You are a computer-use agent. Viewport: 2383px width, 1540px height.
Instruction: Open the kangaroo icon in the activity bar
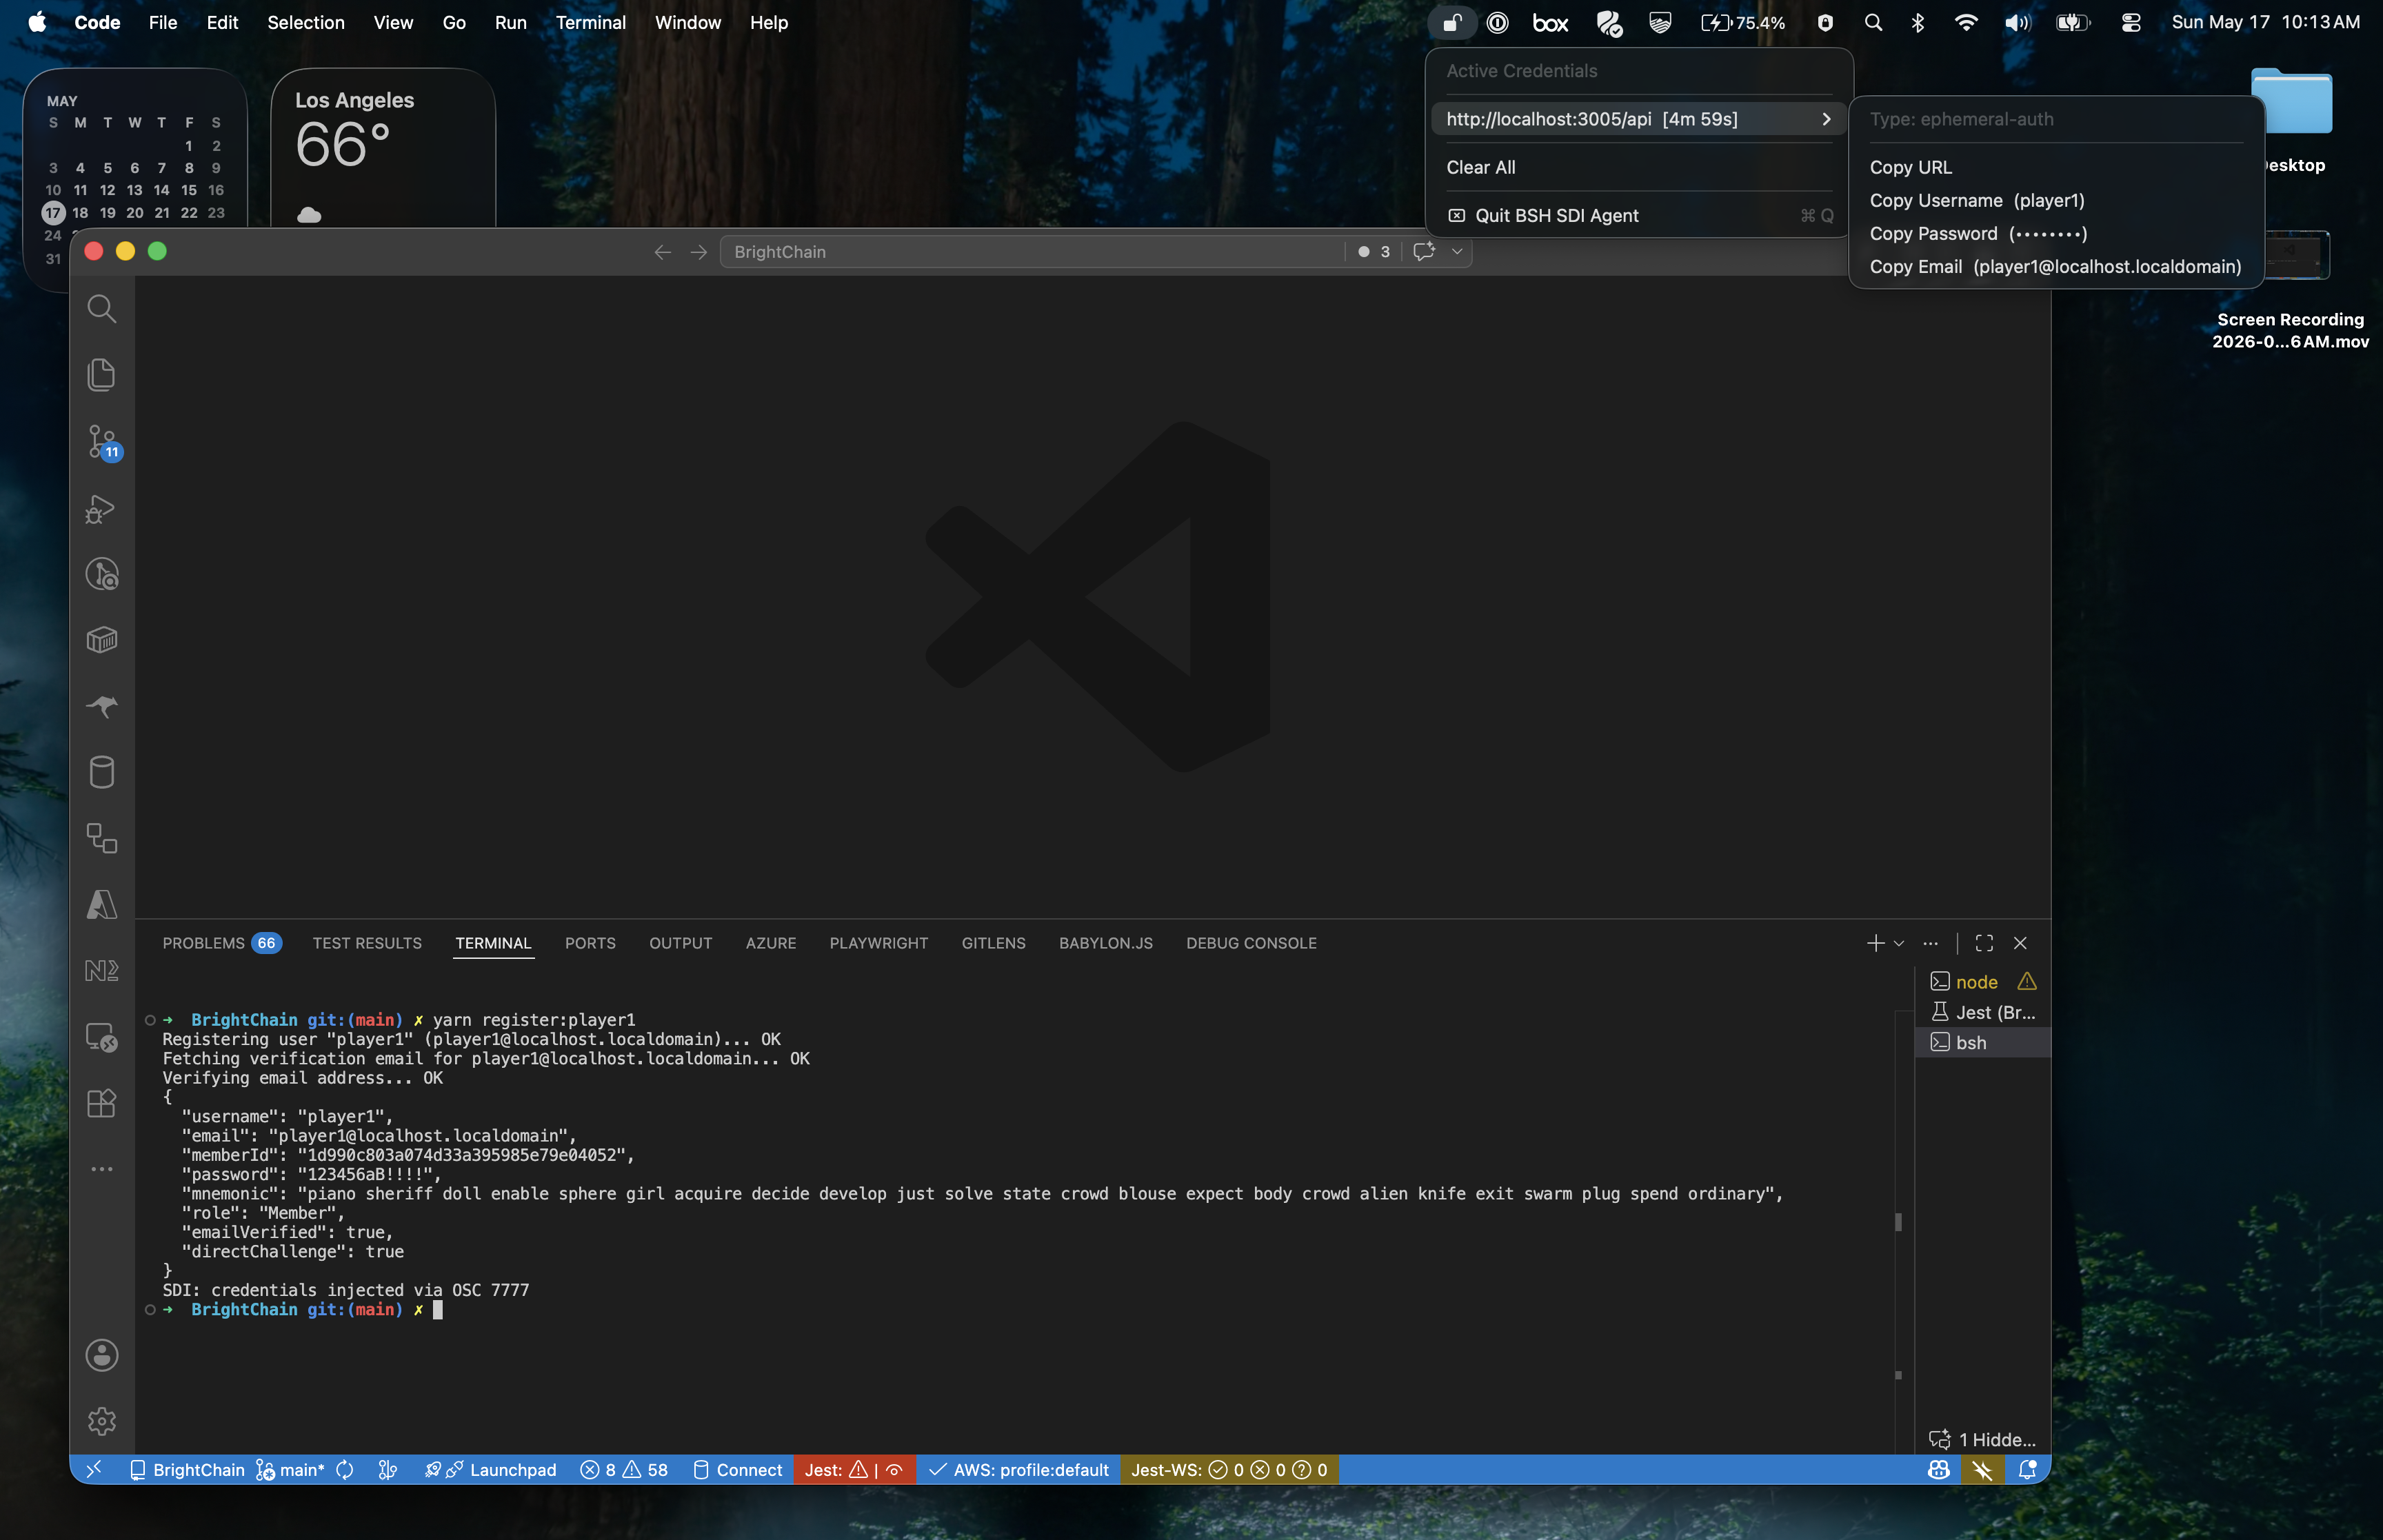(x=101, y=706)
